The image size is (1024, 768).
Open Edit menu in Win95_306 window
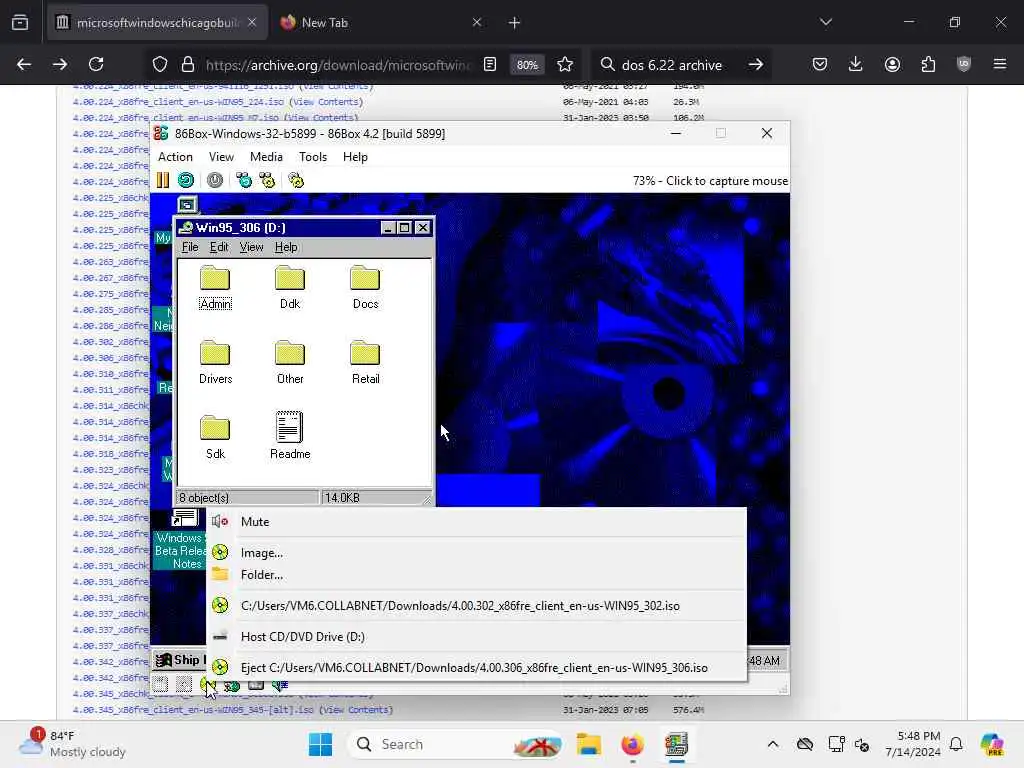(x=219, y=247)
